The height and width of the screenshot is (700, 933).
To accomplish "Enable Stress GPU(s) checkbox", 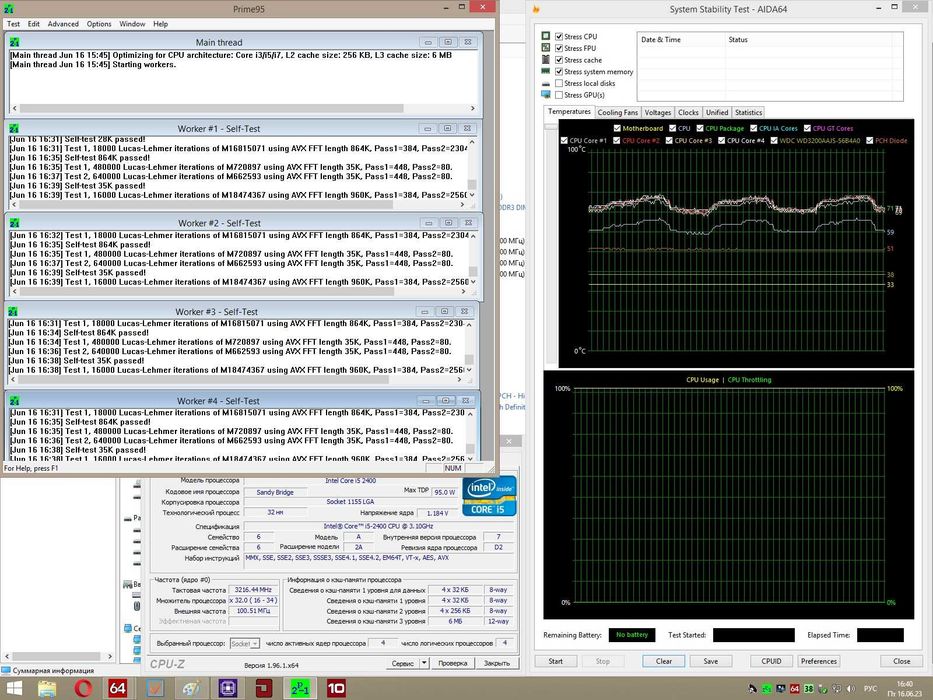I will point(559,95).
